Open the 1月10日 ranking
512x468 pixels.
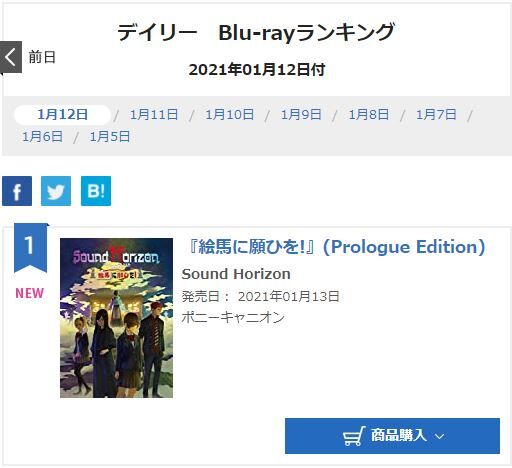pos(229,115)
